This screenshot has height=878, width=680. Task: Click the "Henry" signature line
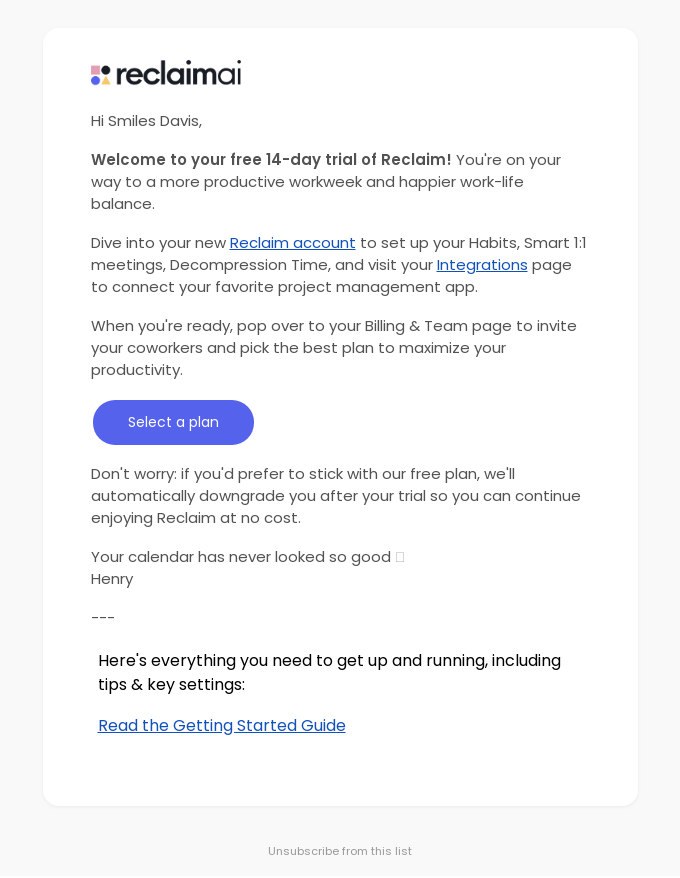pyautogui.click(x=112, y=579)
